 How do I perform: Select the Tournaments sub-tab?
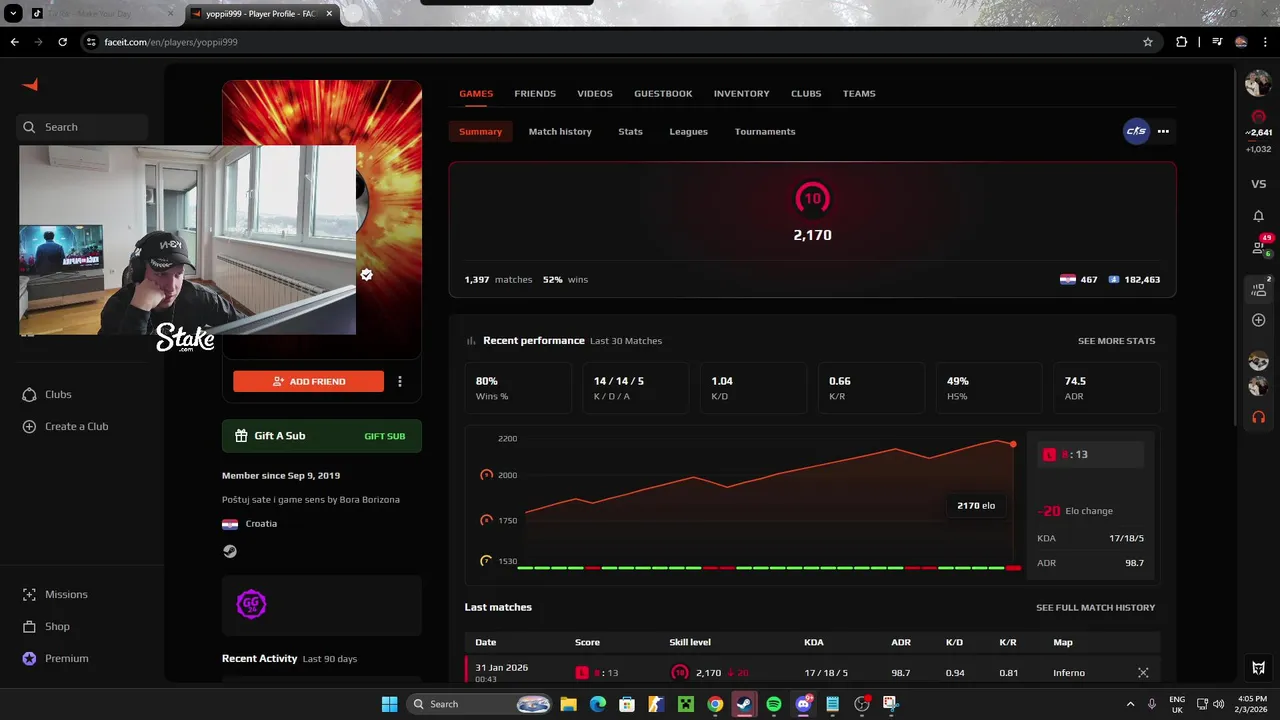pos(765,131)
